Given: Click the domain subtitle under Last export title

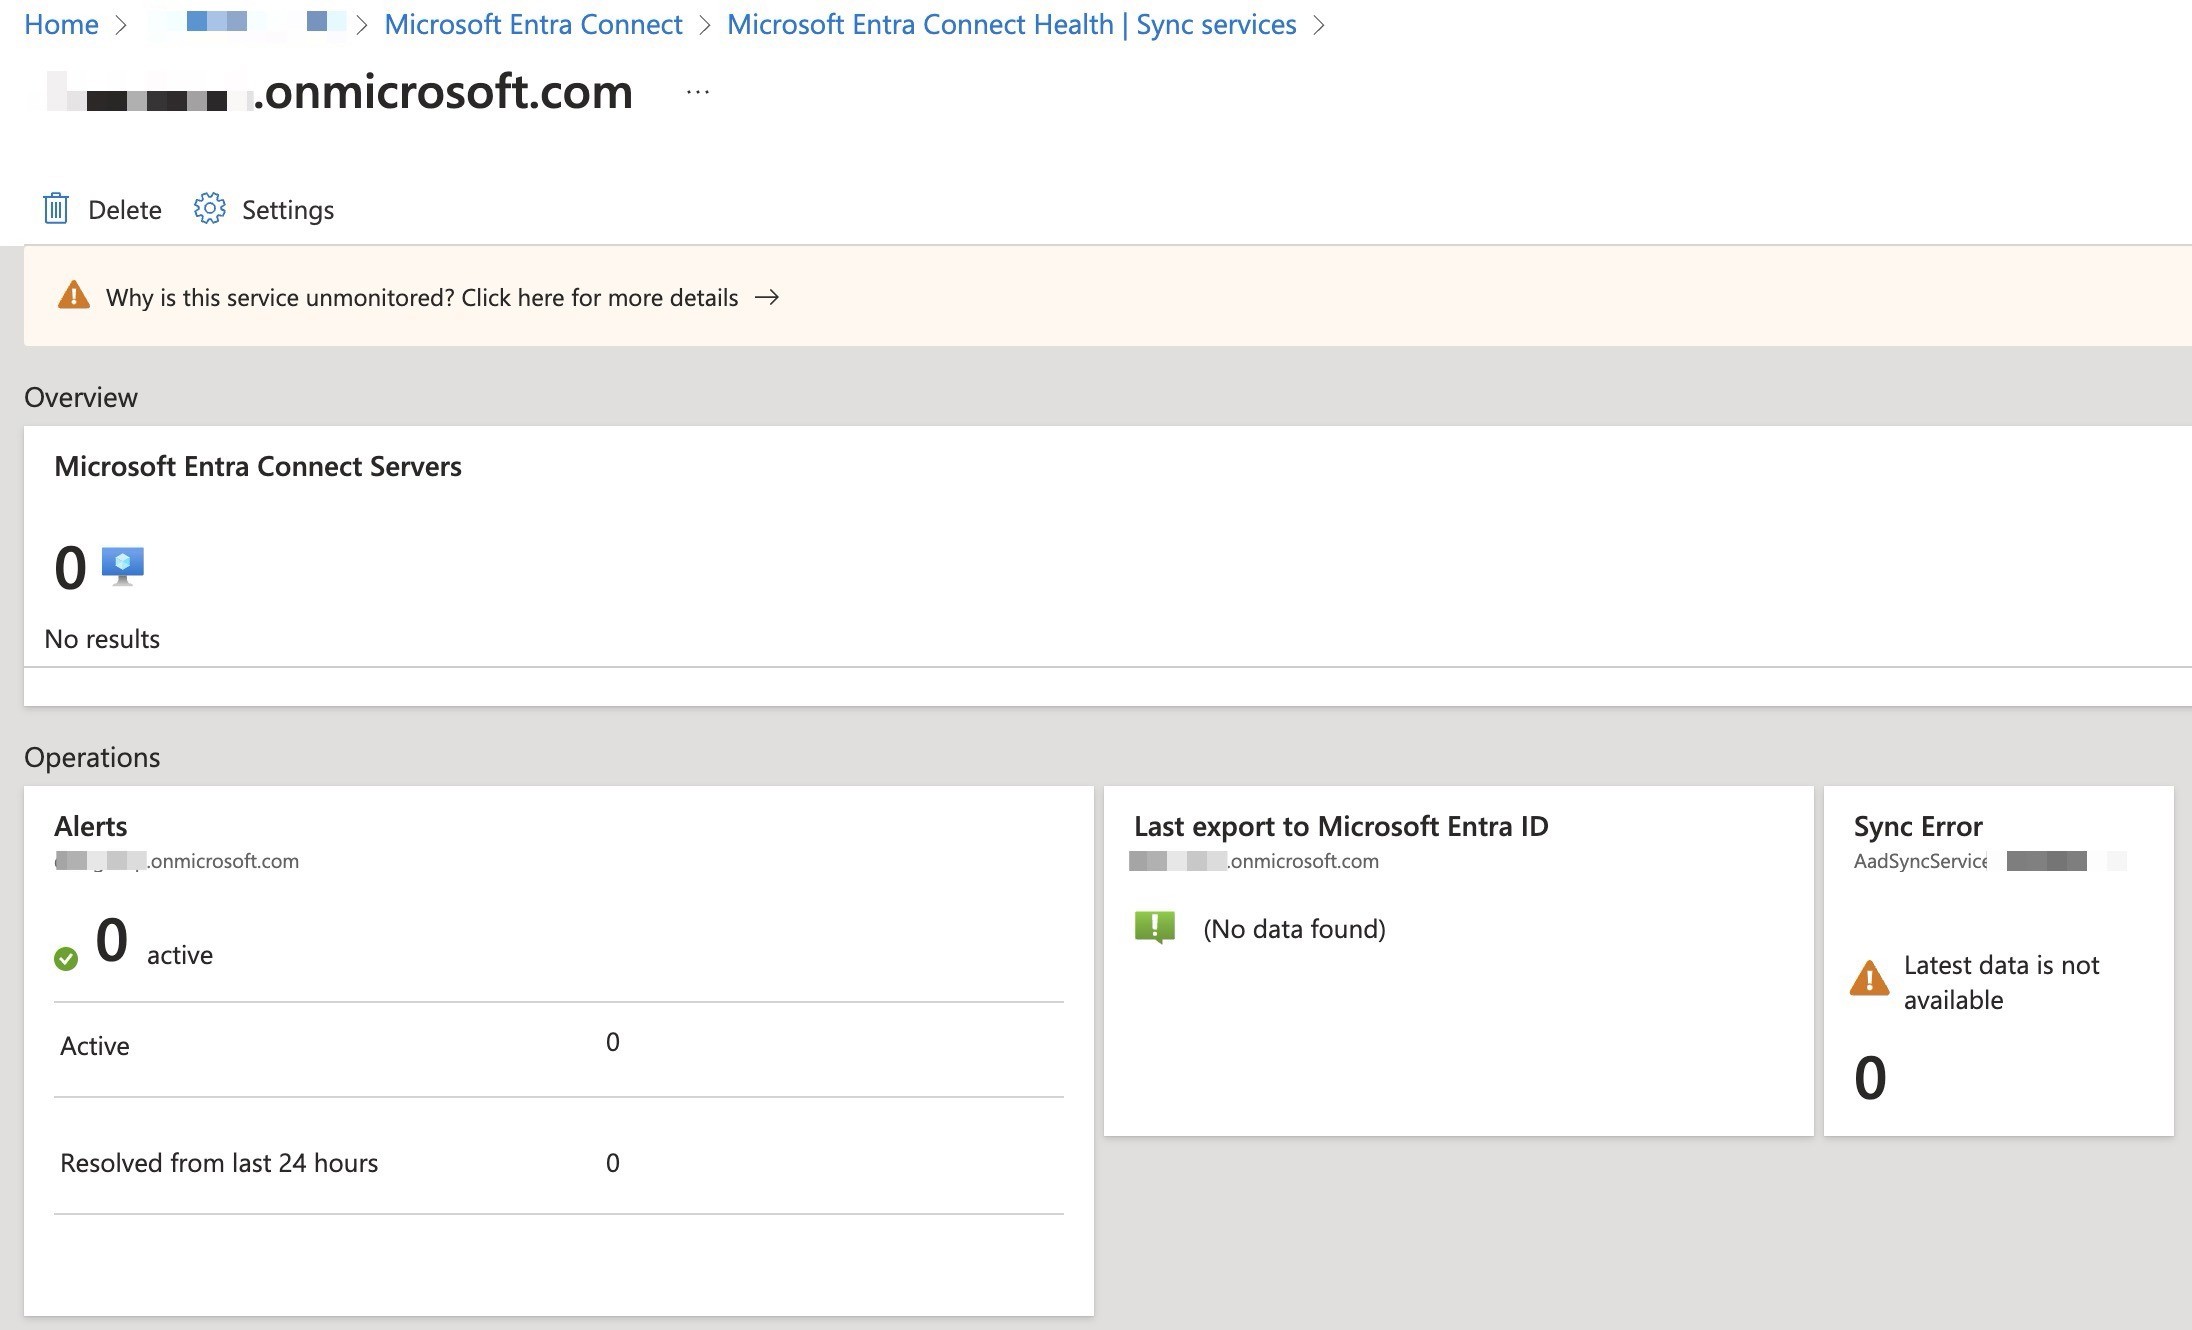Looking at the screenshot, I should click(x=1255, y=861).
